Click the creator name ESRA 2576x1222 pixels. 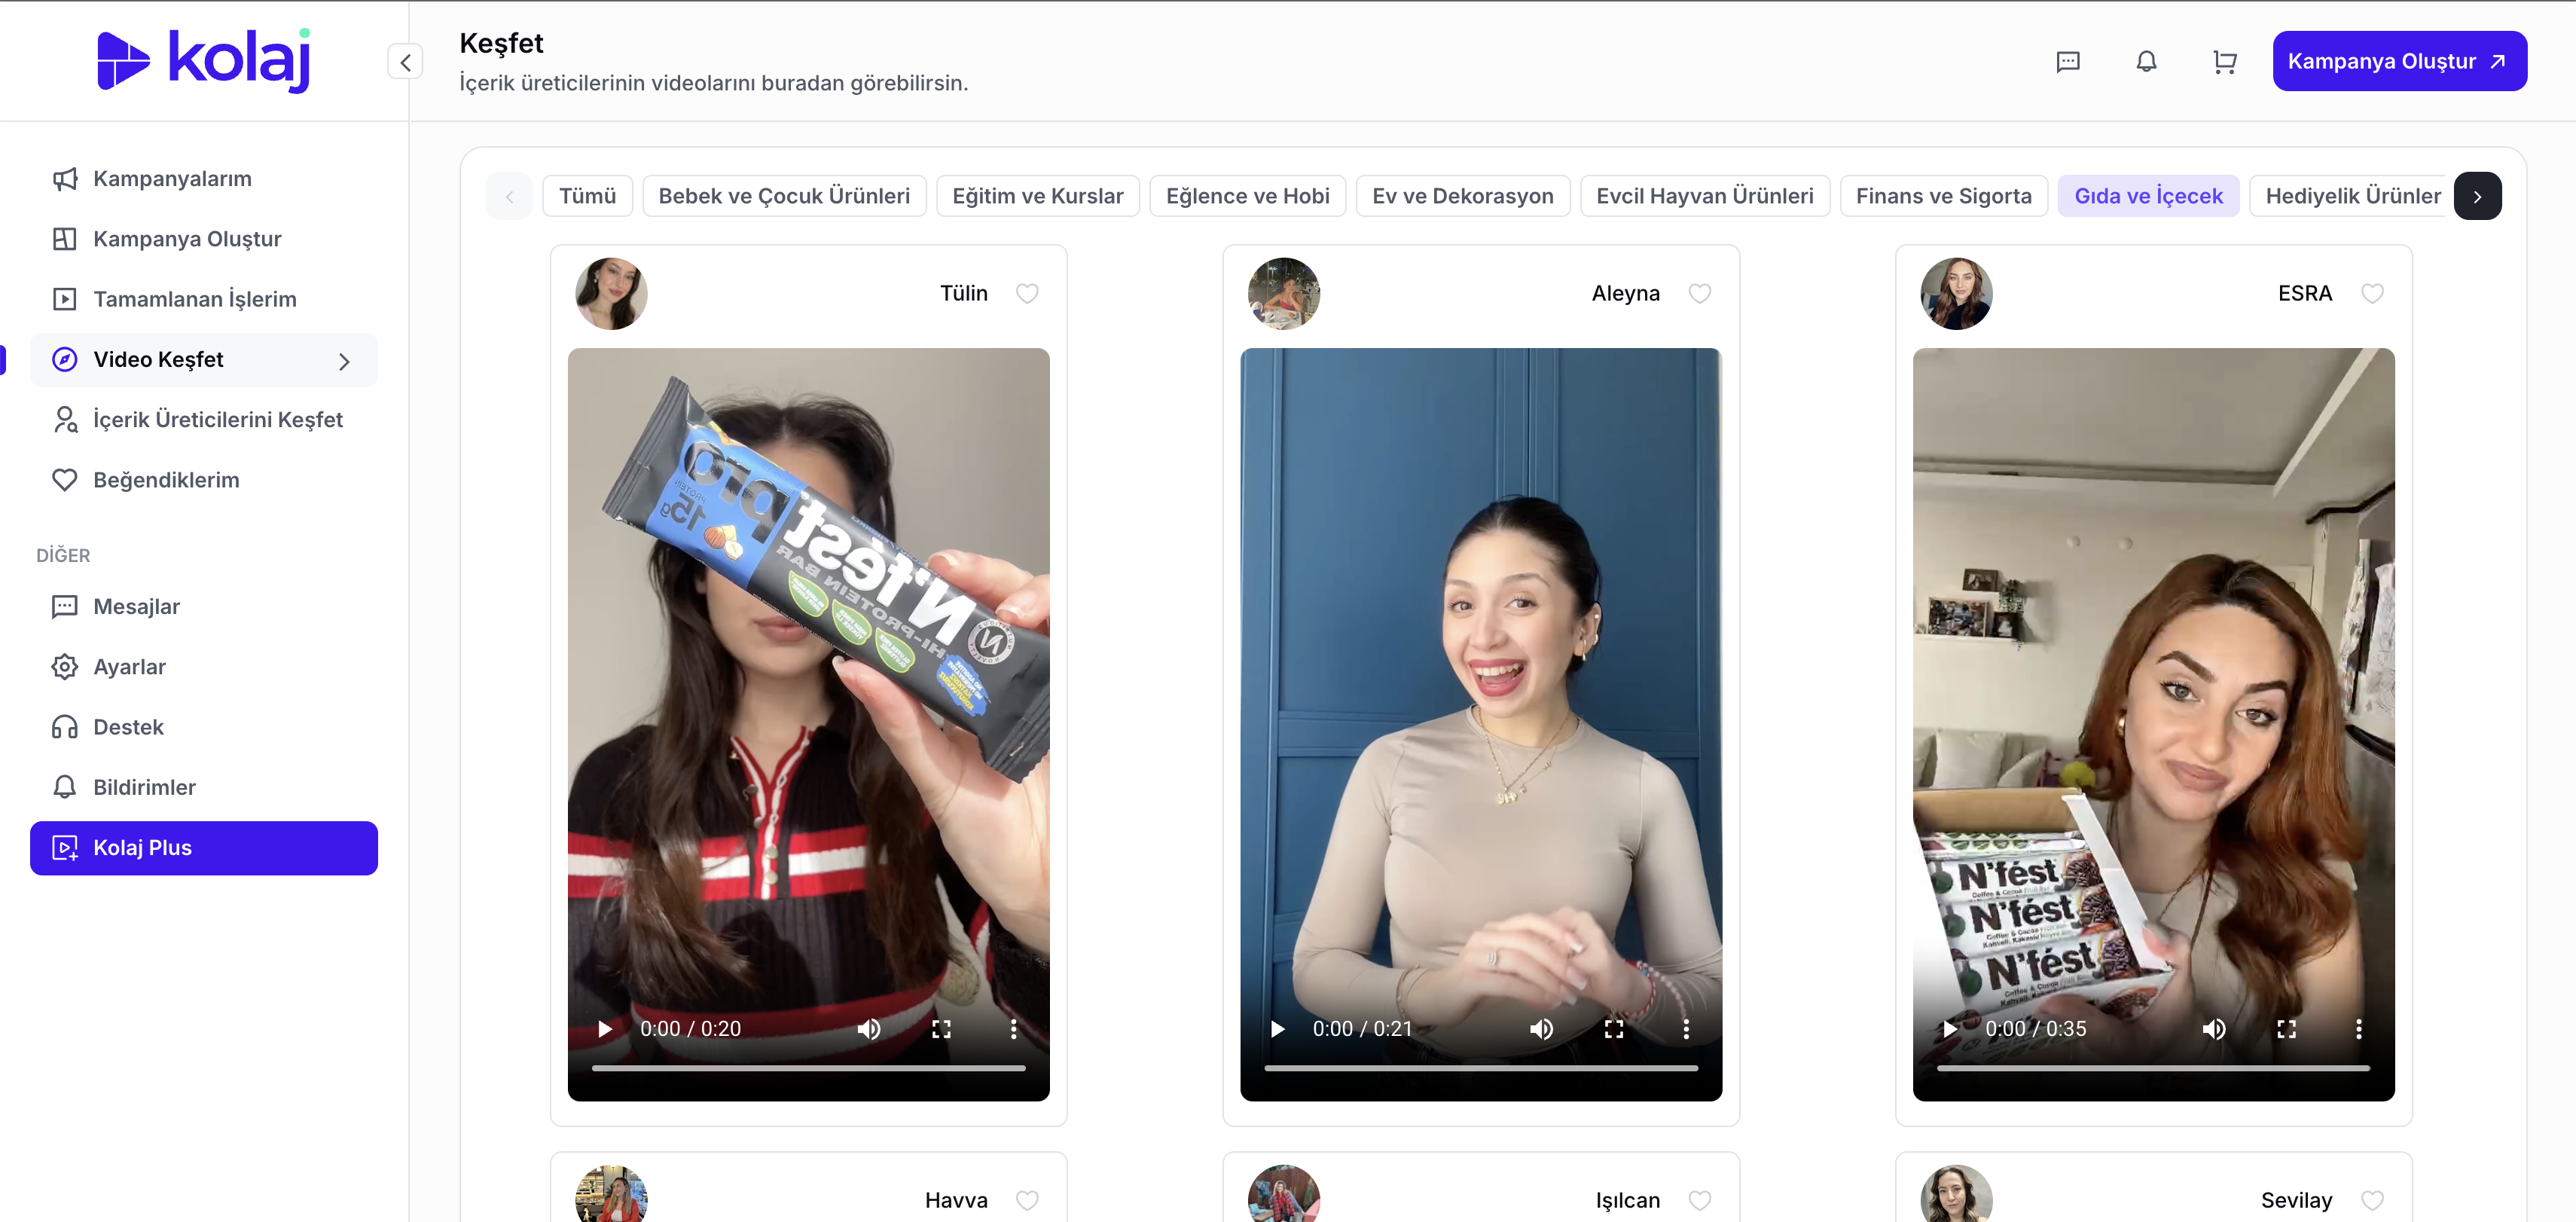2304,293
